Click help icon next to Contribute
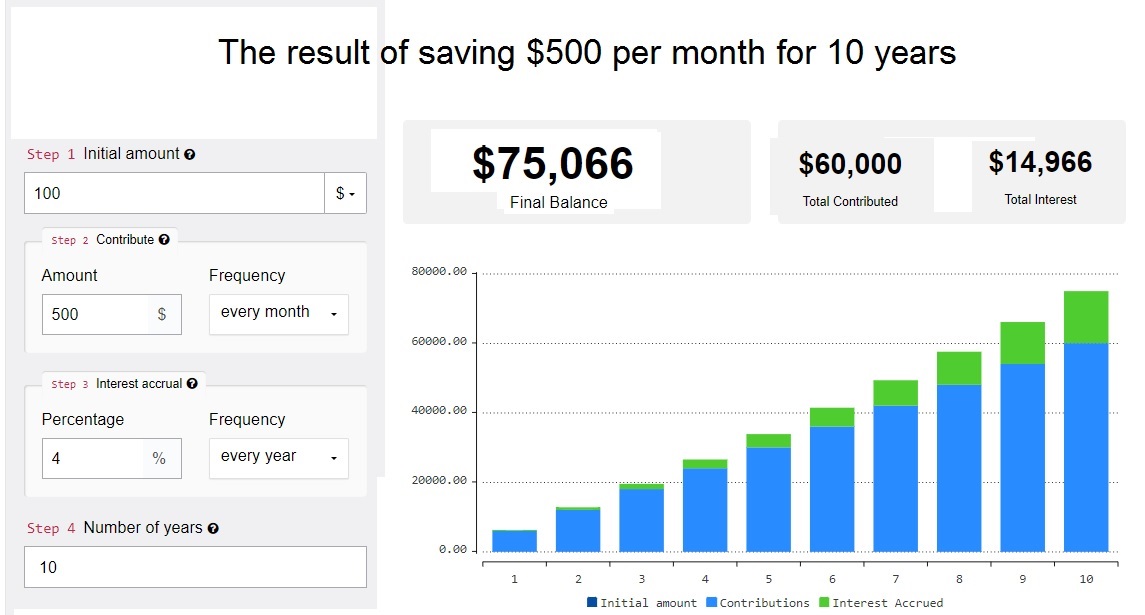1145x615 pixels. [164, 240]
